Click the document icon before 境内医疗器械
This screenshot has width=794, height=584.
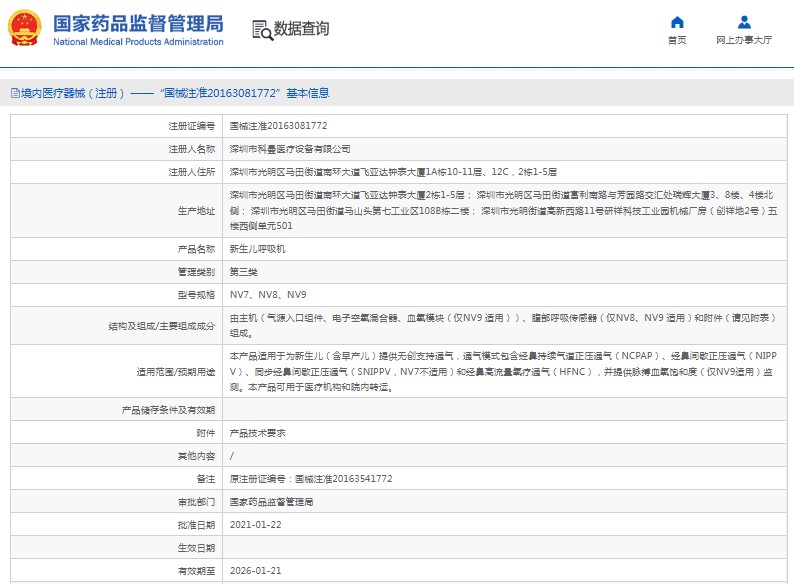point(15,93)
